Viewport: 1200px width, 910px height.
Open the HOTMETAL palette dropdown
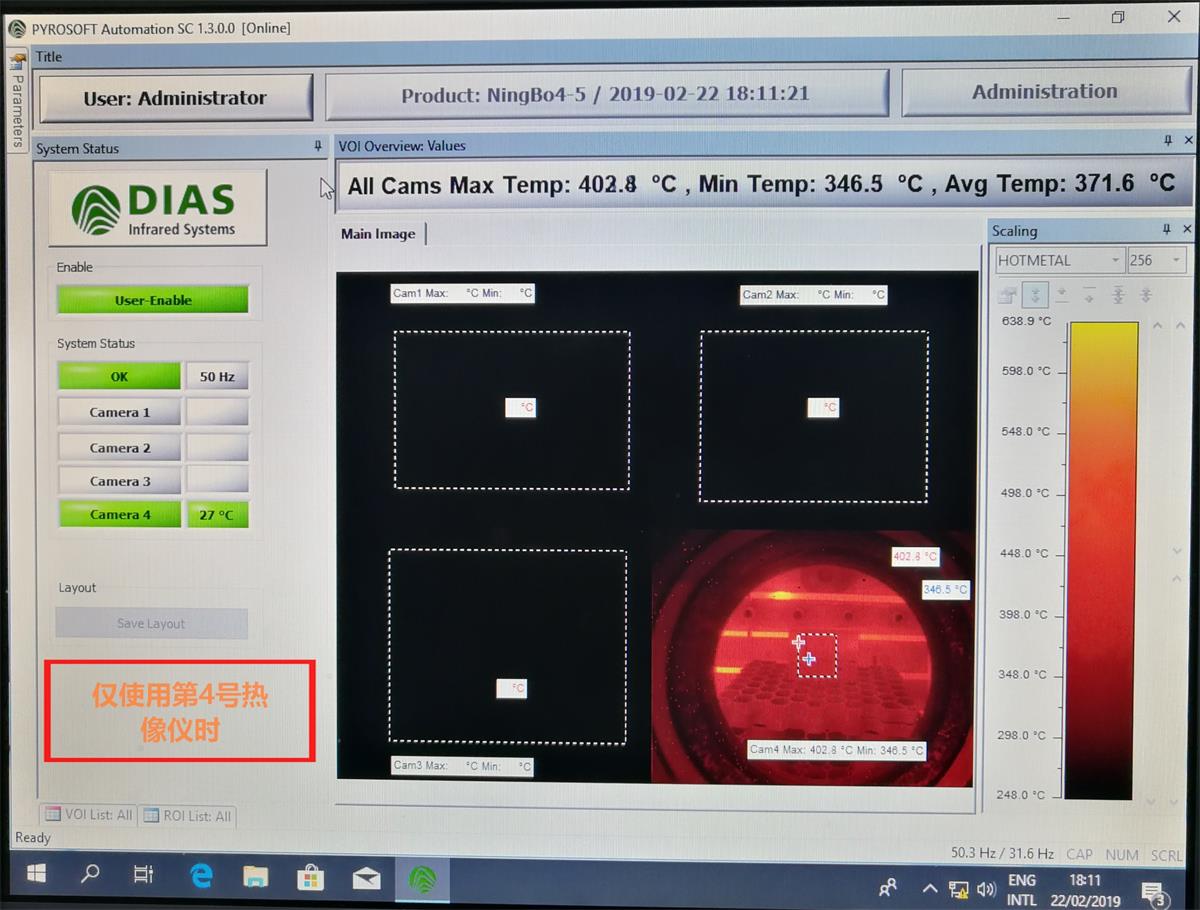pos(1060,261)
